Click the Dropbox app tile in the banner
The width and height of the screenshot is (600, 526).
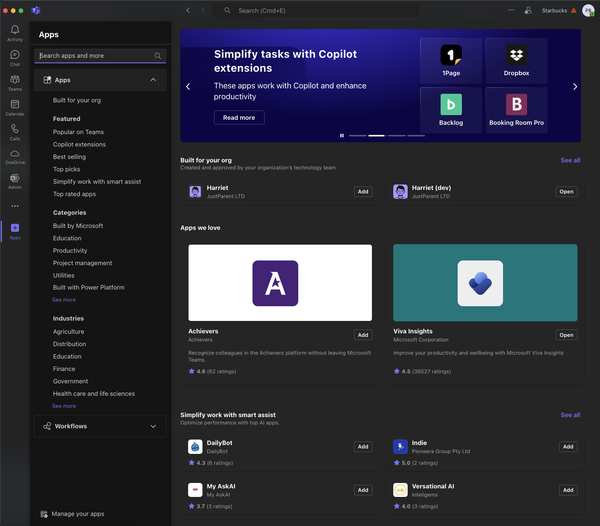pyautogui.click(x=516, y=60)
